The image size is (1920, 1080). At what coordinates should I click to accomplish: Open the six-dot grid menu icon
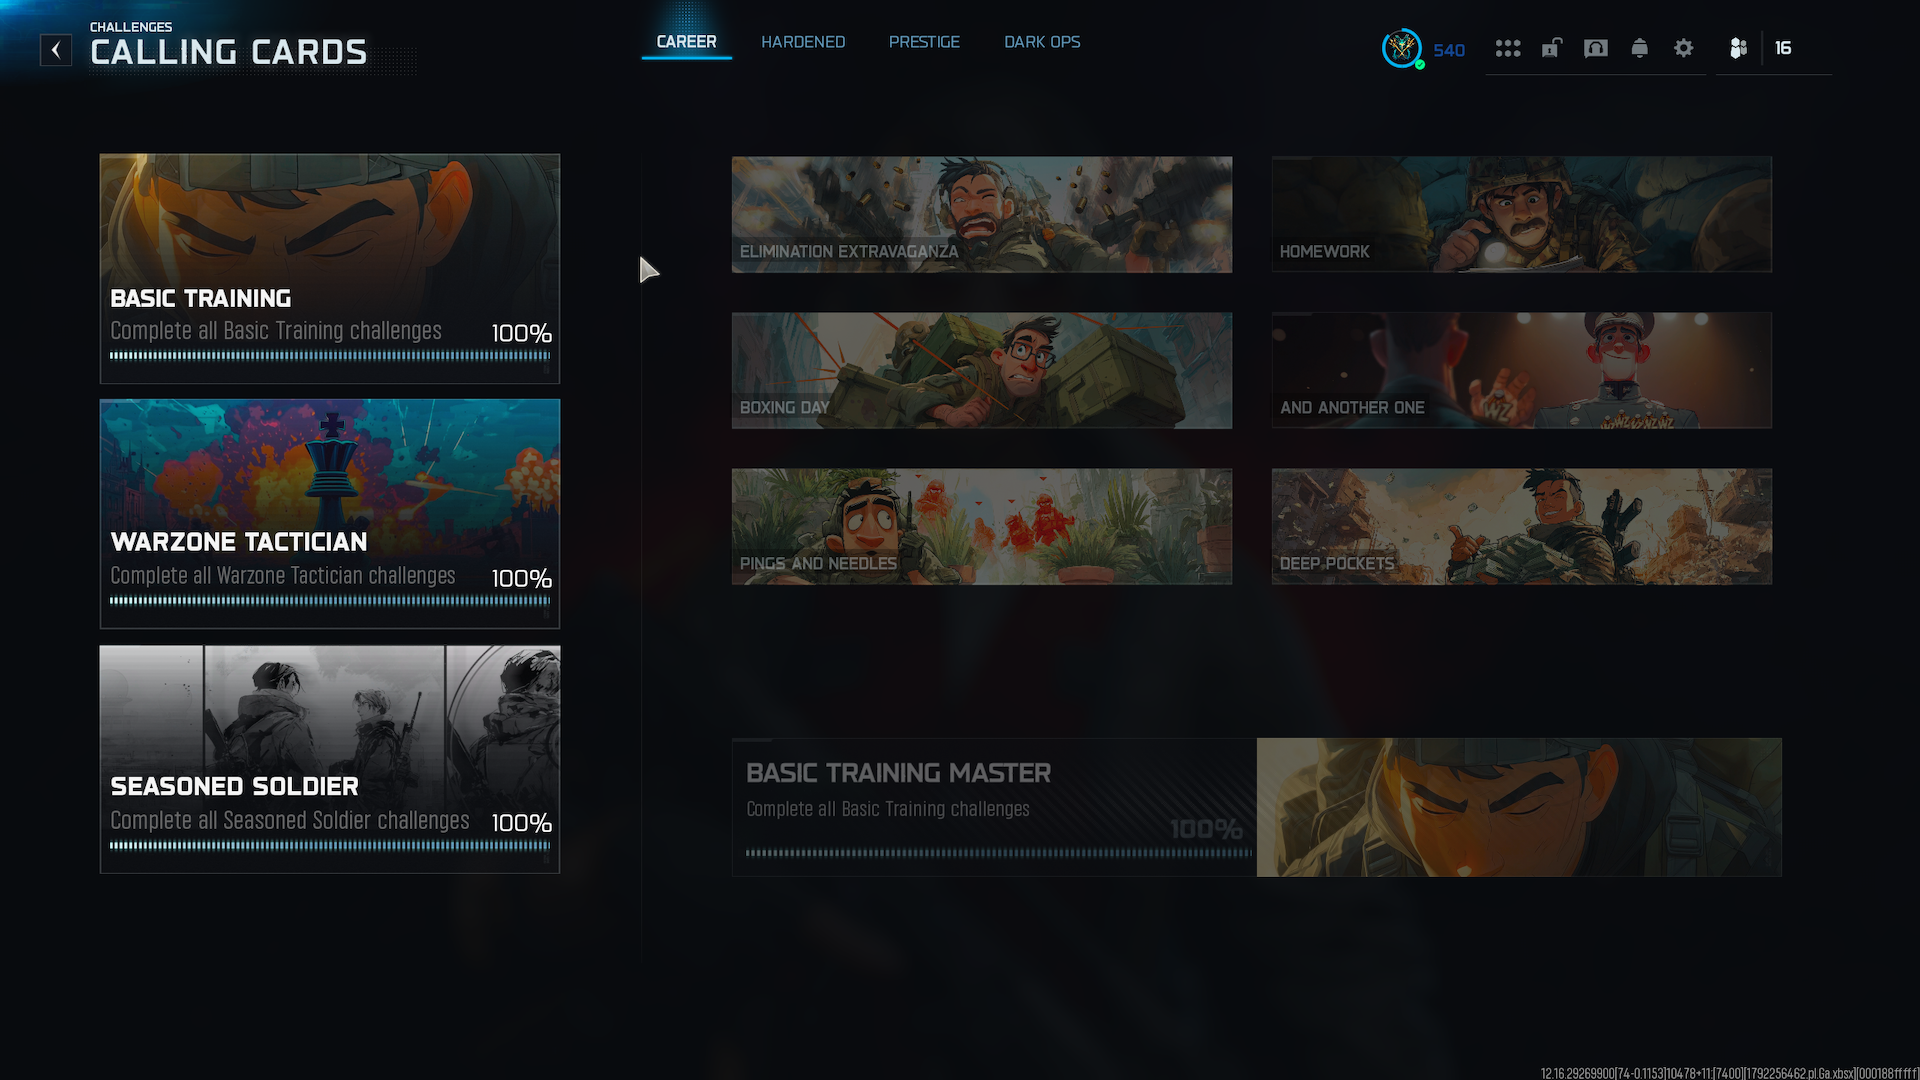[x=1508, y=48]
